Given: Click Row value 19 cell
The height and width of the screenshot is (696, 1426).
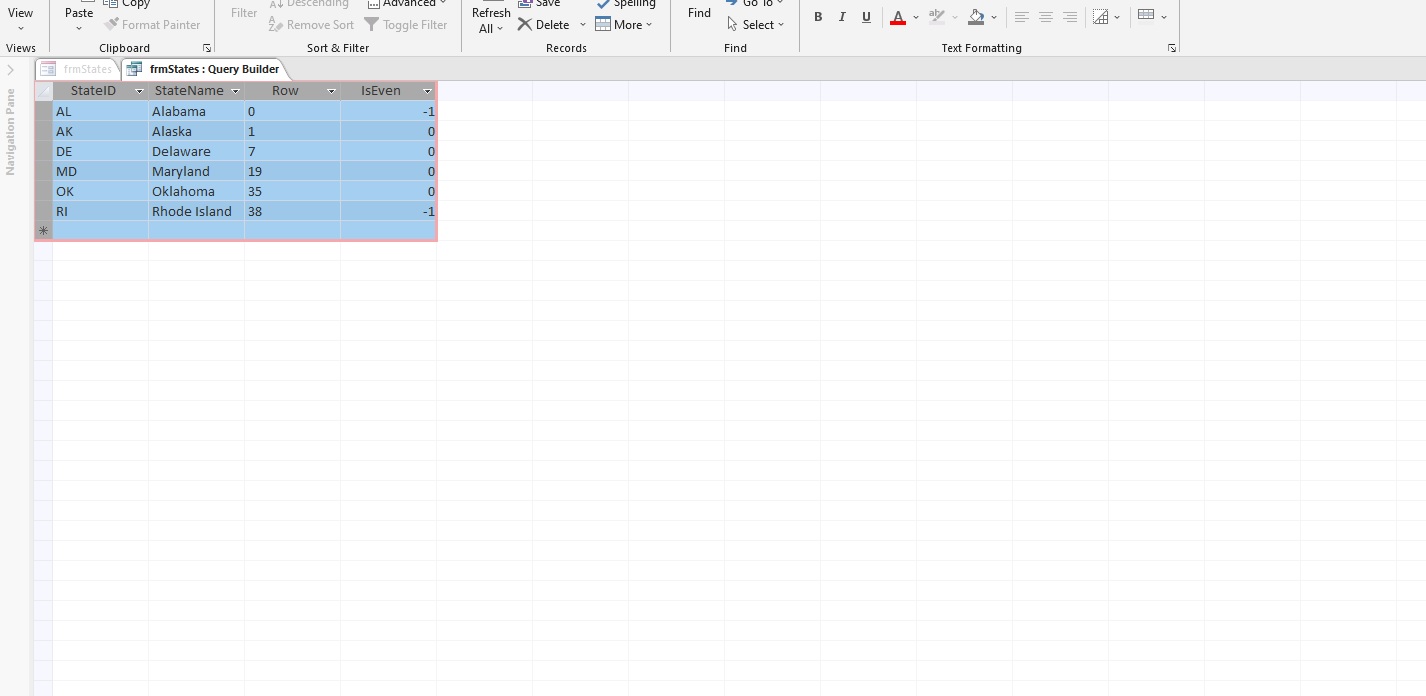Looking at the screenshot, I should (x=292, y=171).
